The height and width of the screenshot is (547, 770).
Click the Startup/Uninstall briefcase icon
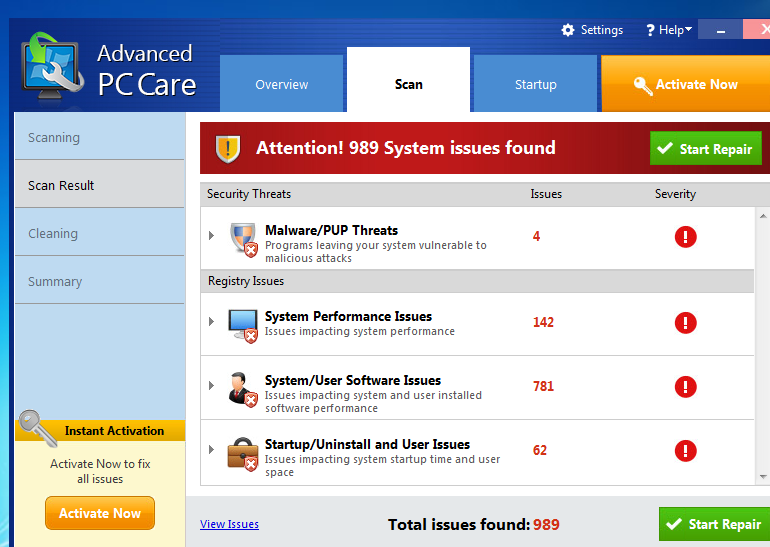[x=243, y=452]
